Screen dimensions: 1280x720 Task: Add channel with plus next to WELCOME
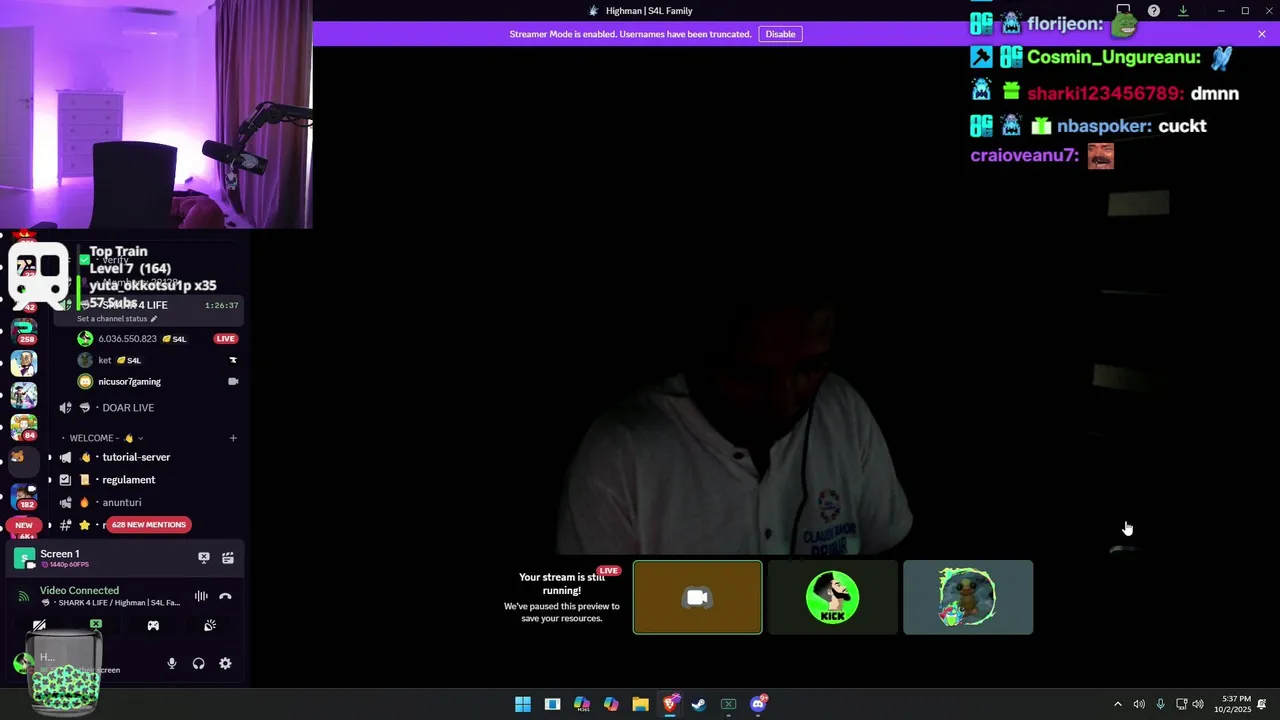[x=233, y=438]
